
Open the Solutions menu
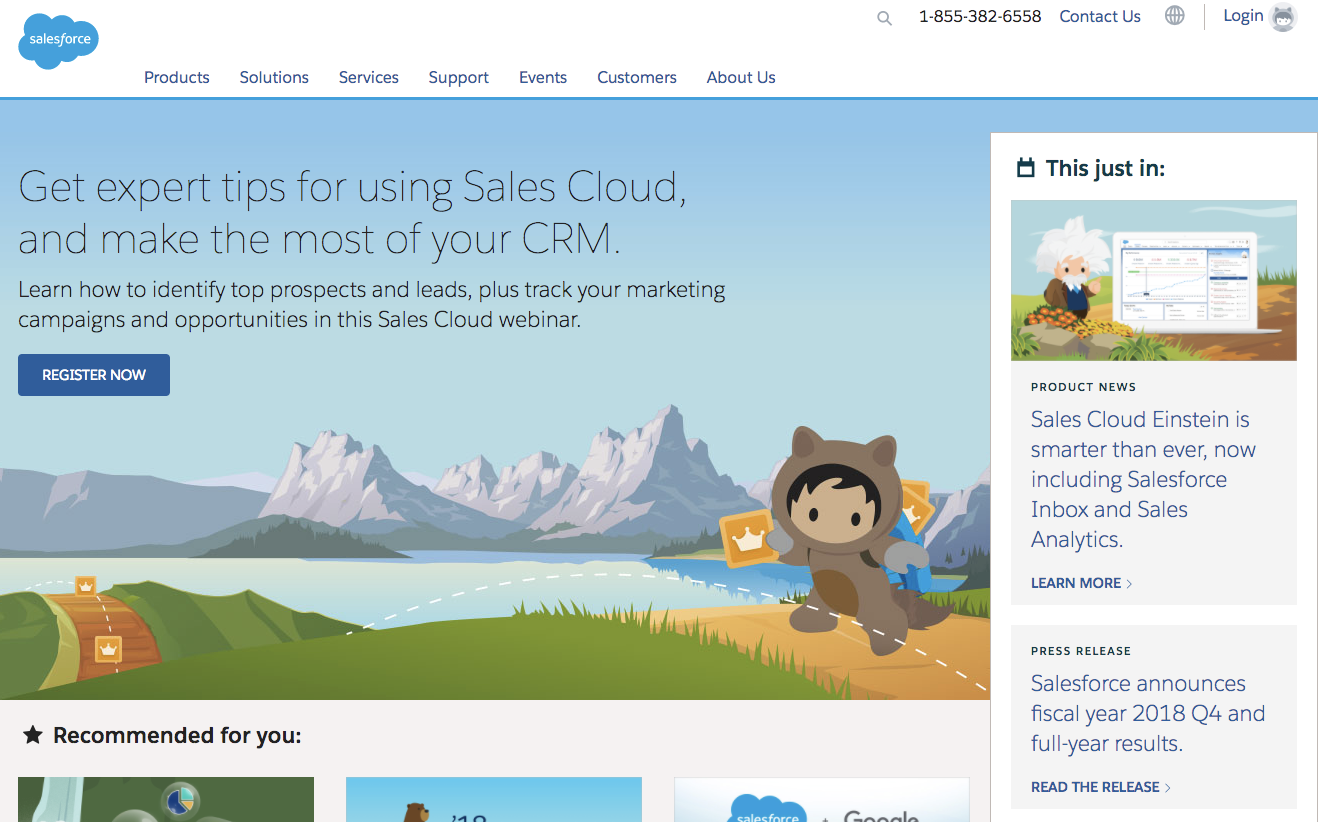[274, 77]
